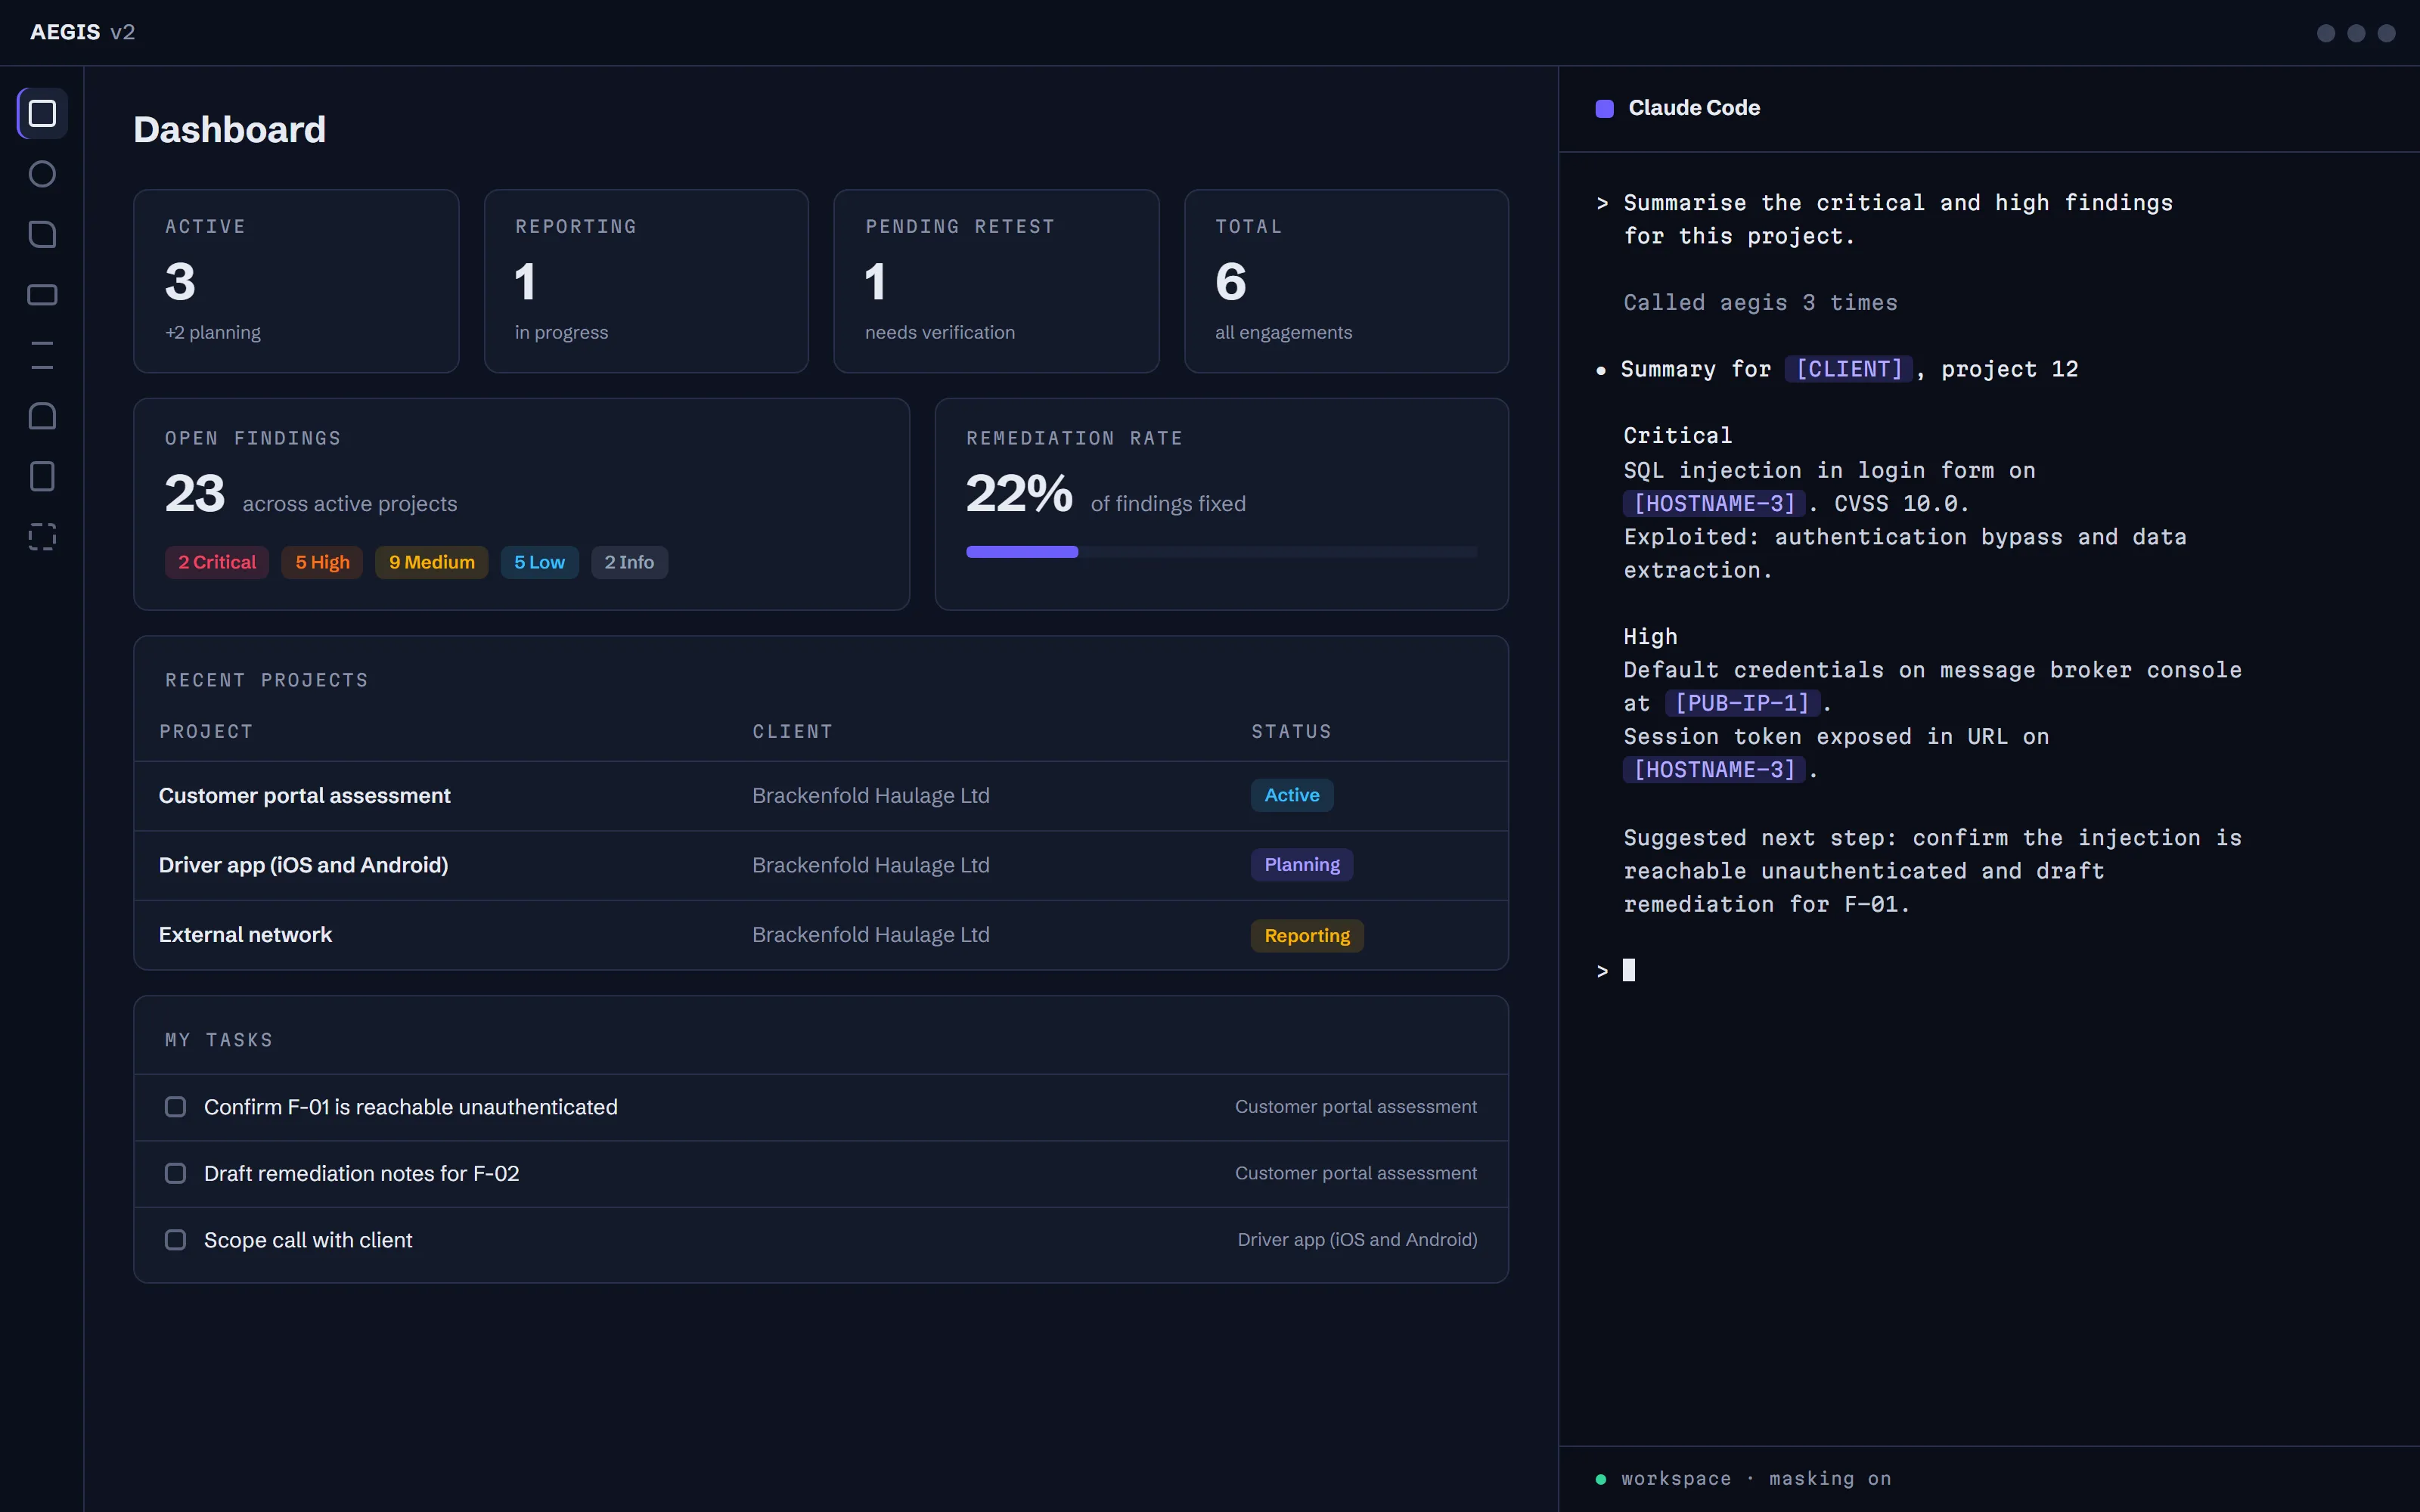Image resolution: width=2420 pixels, height=1512 pixels.
Task: Select the arch-topped sidebar icon
Action: point(42,416)
